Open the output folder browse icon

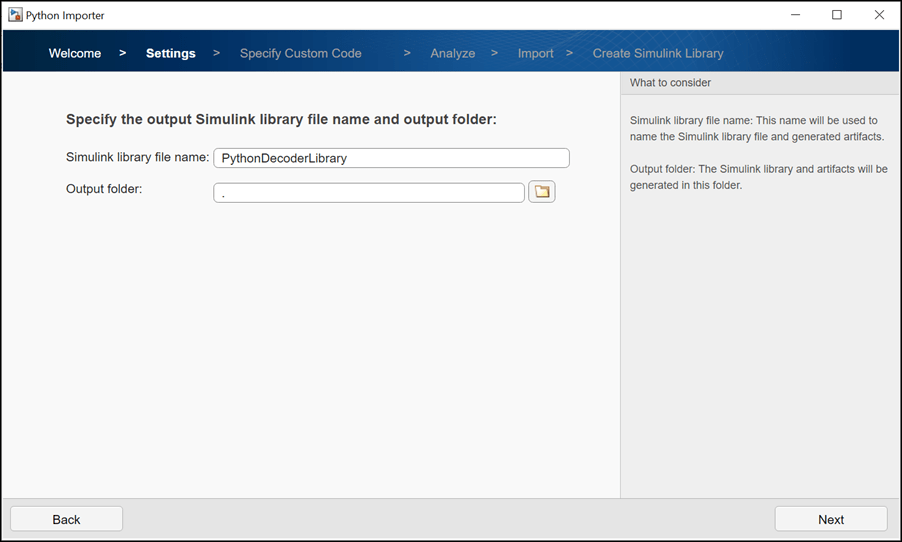542,192
